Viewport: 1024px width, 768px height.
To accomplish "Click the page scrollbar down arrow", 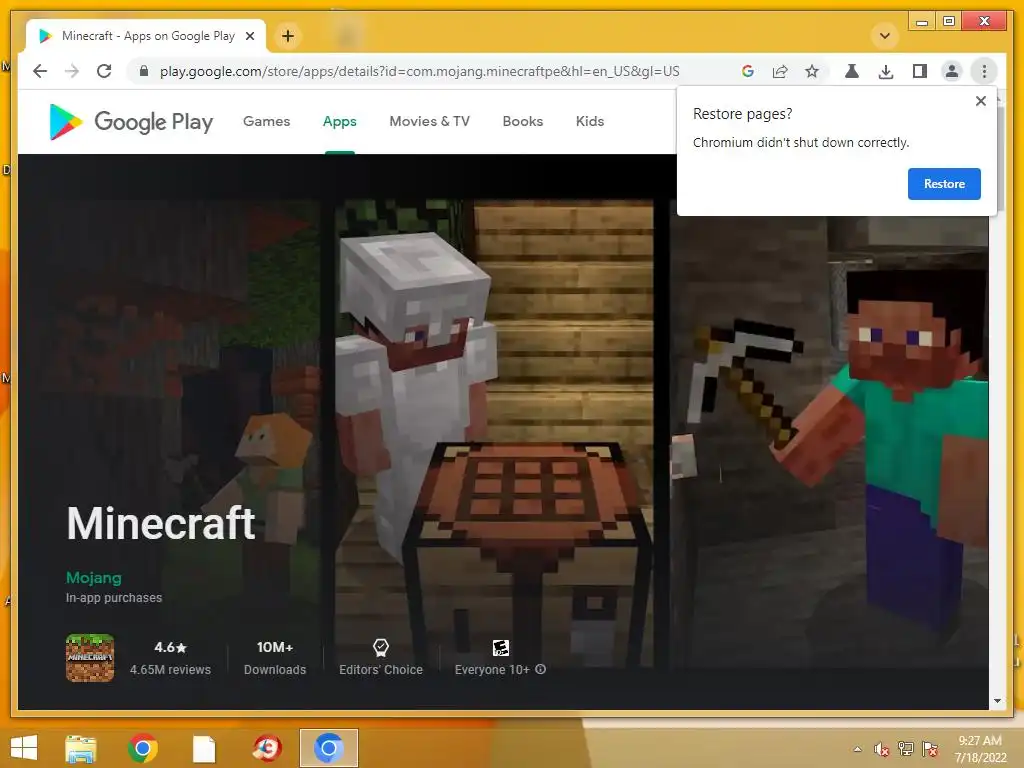I will click(x=997, y=701).
